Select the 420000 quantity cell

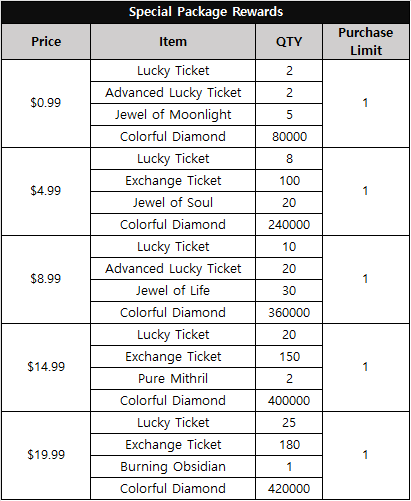tap(289, 489)
